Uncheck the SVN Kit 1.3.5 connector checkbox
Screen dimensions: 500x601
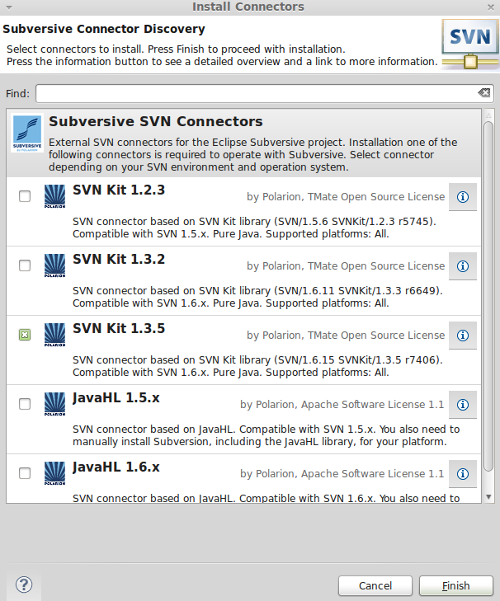(x=25, y=335)
